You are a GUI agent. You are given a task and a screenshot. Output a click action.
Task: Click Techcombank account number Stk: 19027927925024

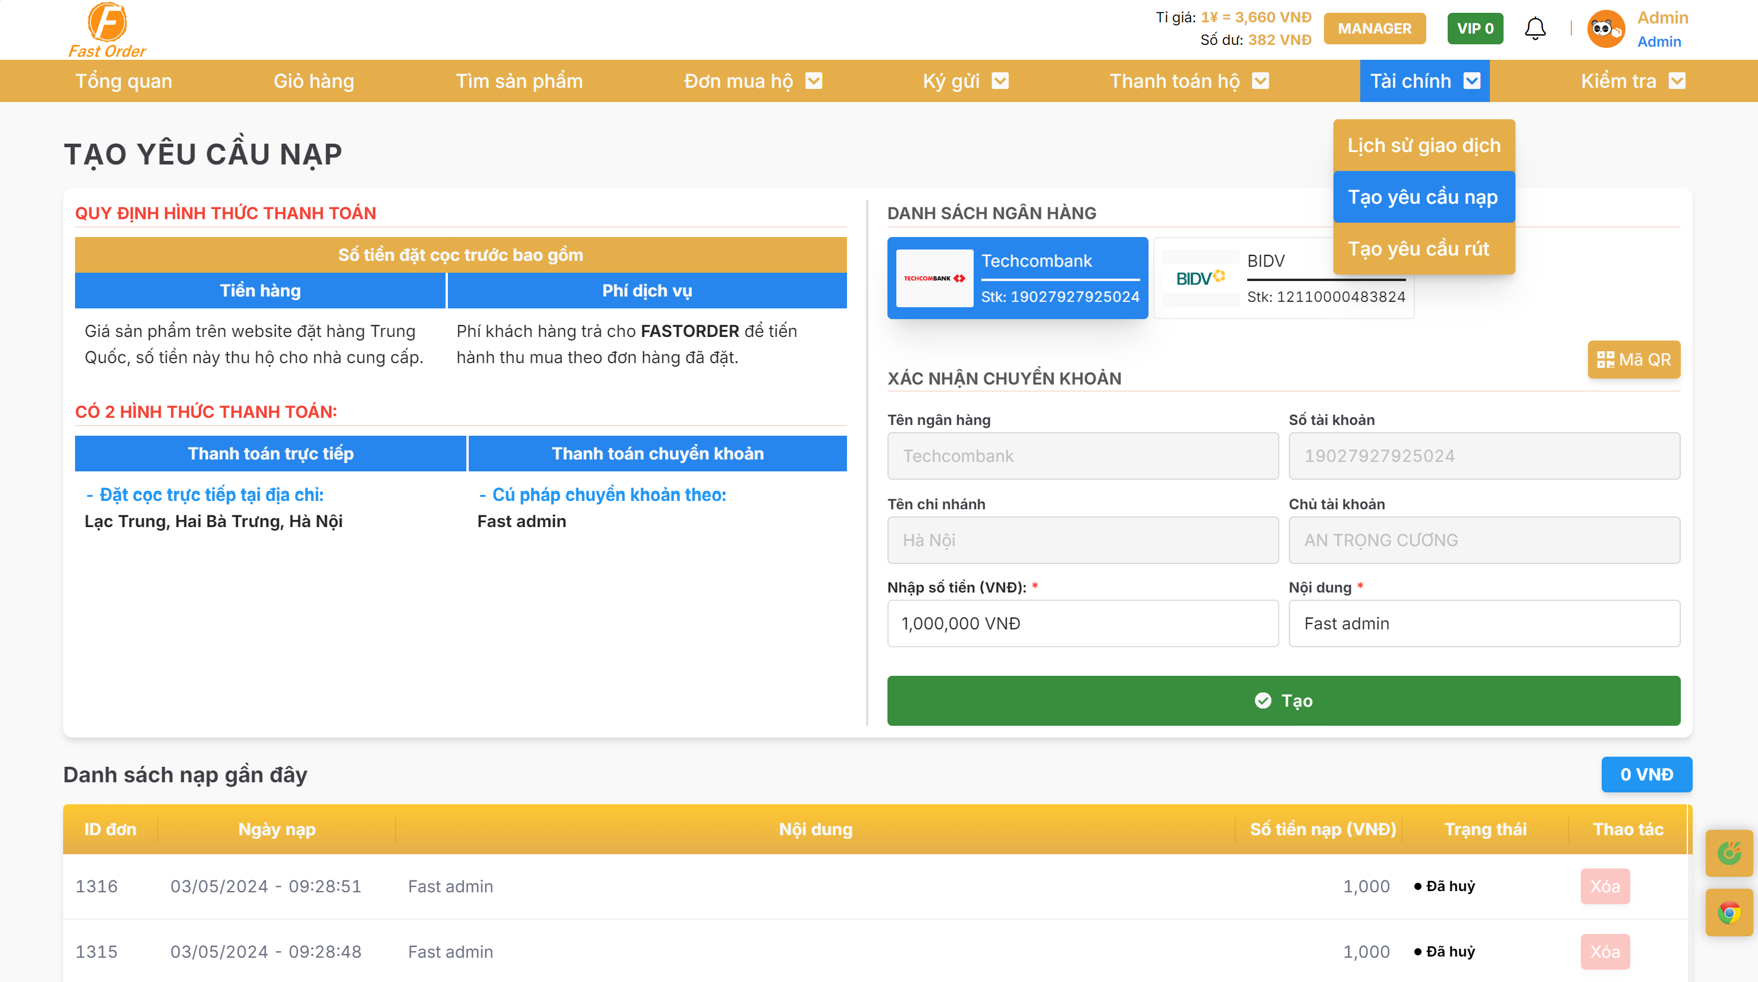[1060, 297]
